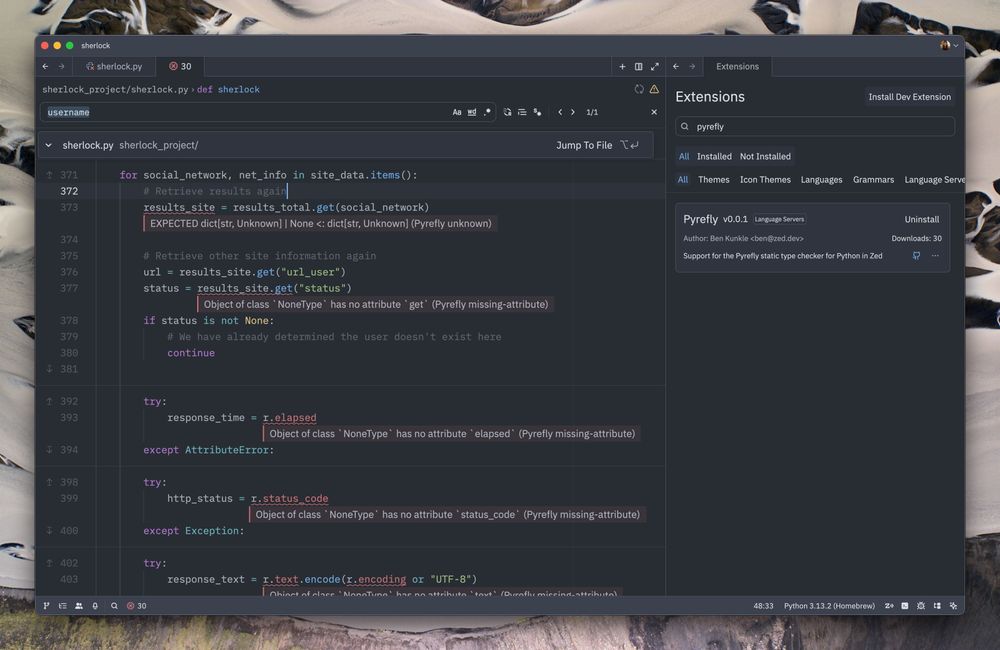The width and height of the screenshot is (1000, 650).
Task: Expand excerpt above line 392
Action: pyautogui.click(x=49, y=401)
